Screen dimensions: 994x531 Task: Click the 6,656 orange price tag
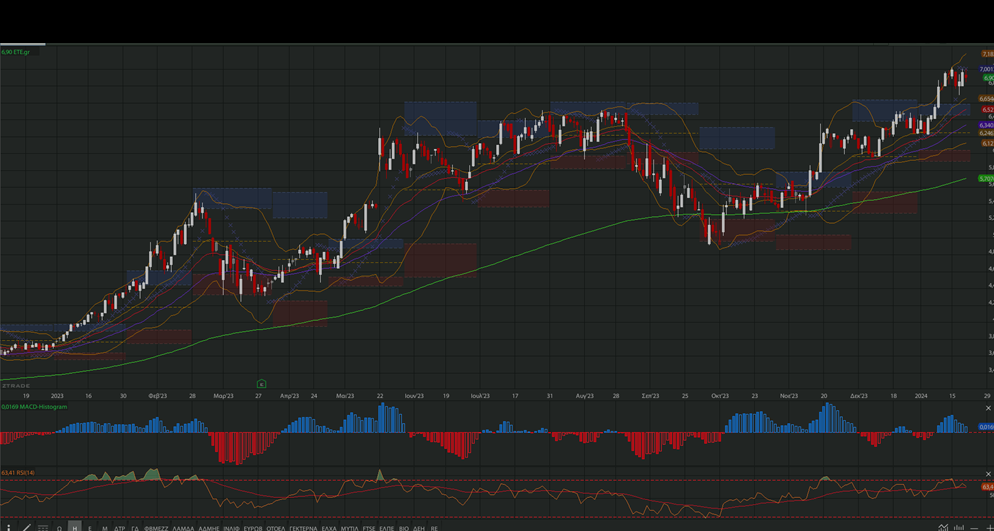point(986,99)
